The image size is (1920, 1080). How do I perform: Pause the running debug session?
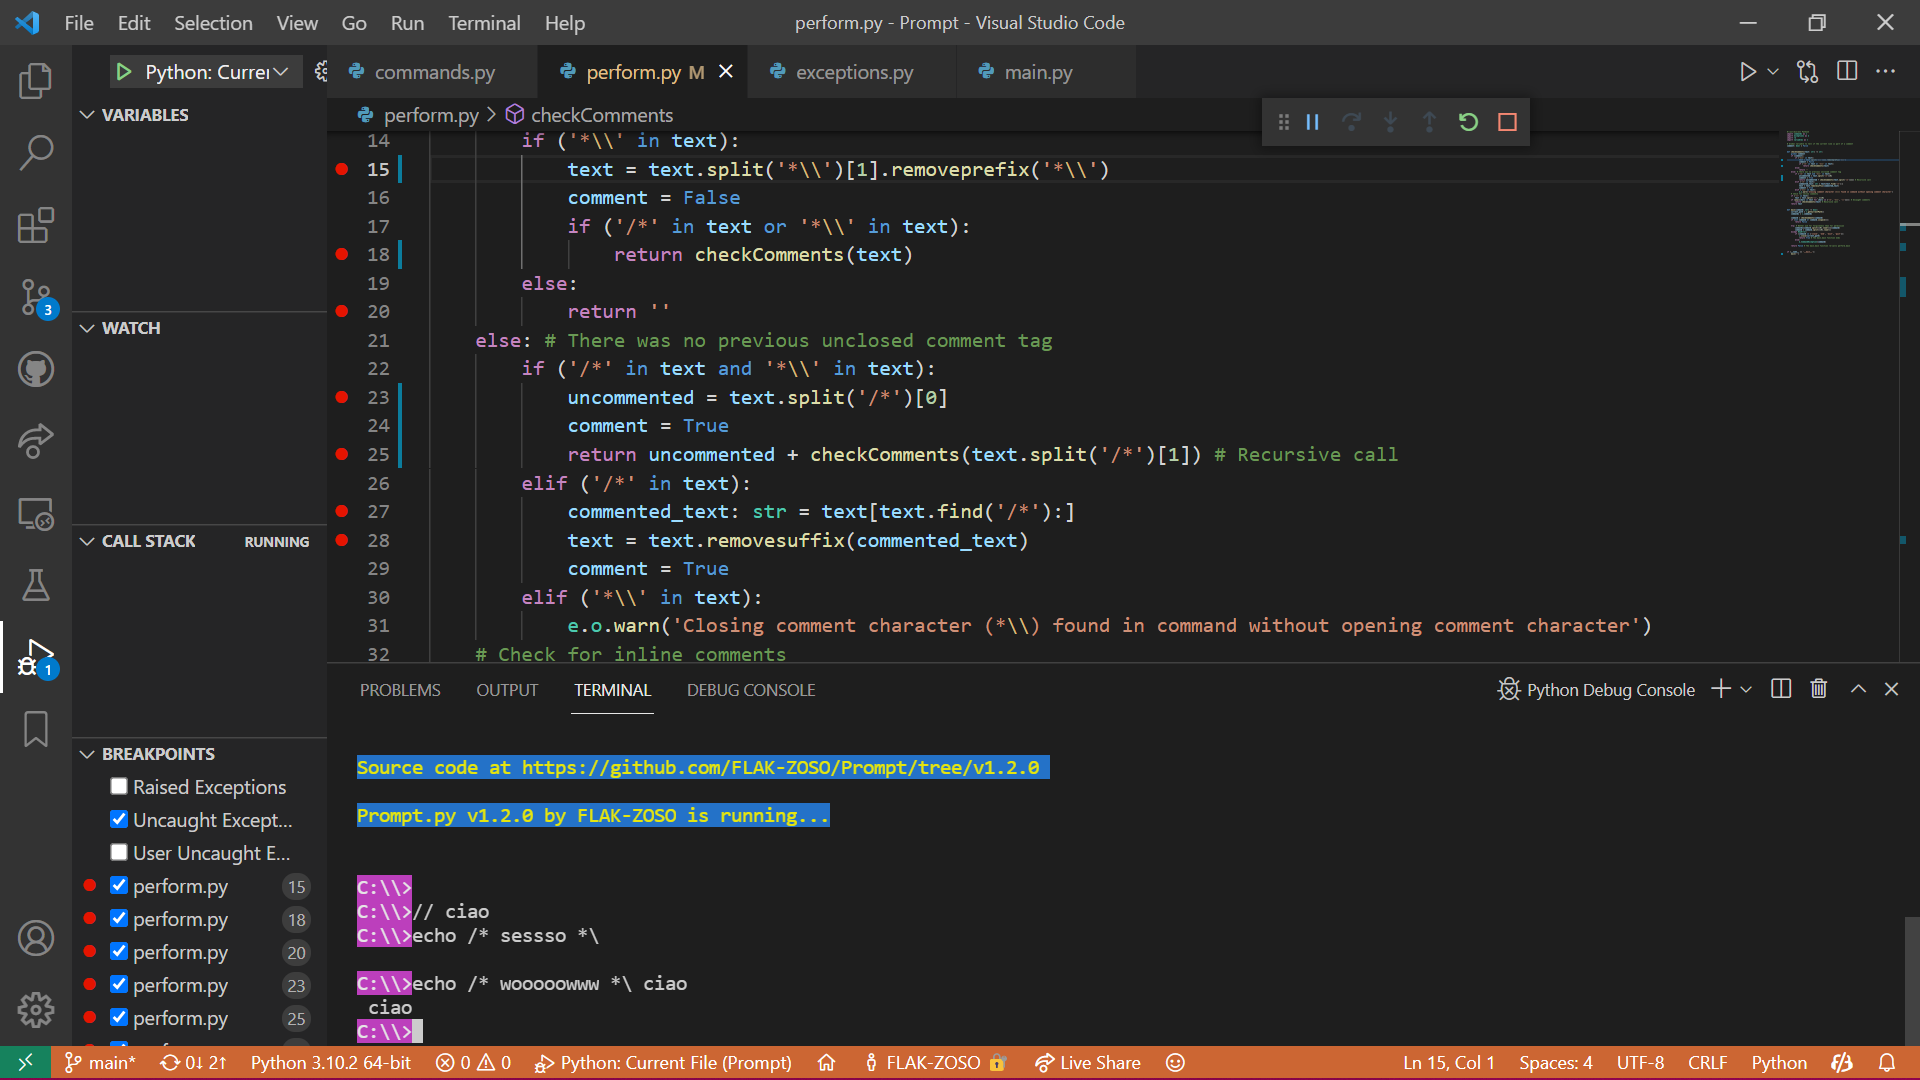(1312, 121)
